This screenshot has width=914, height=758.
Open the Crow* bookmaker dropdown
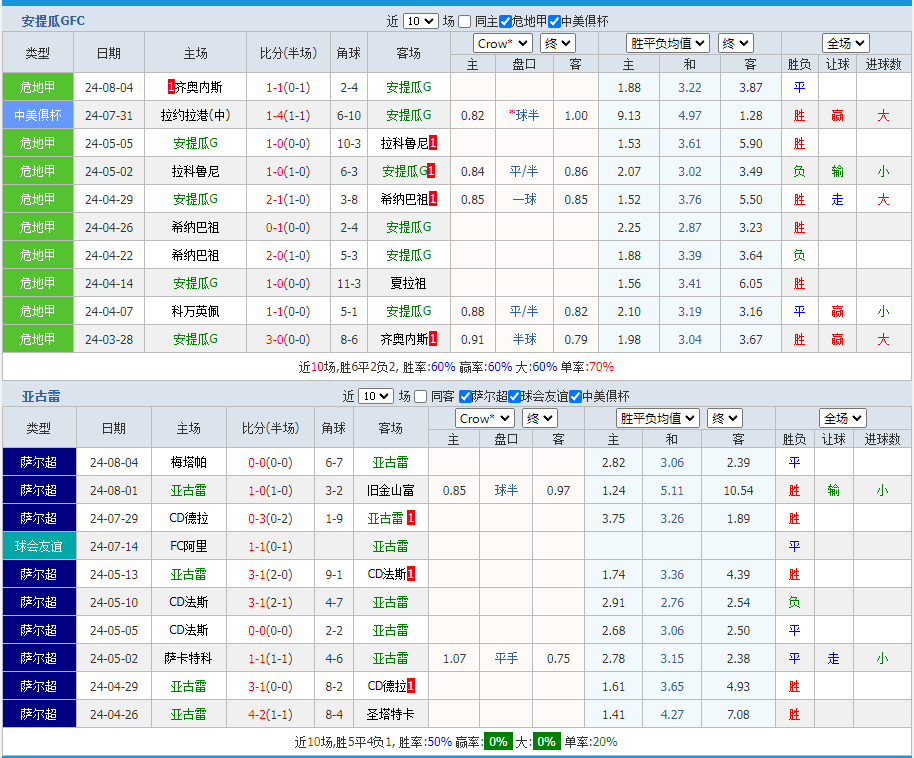pos(501,43)
